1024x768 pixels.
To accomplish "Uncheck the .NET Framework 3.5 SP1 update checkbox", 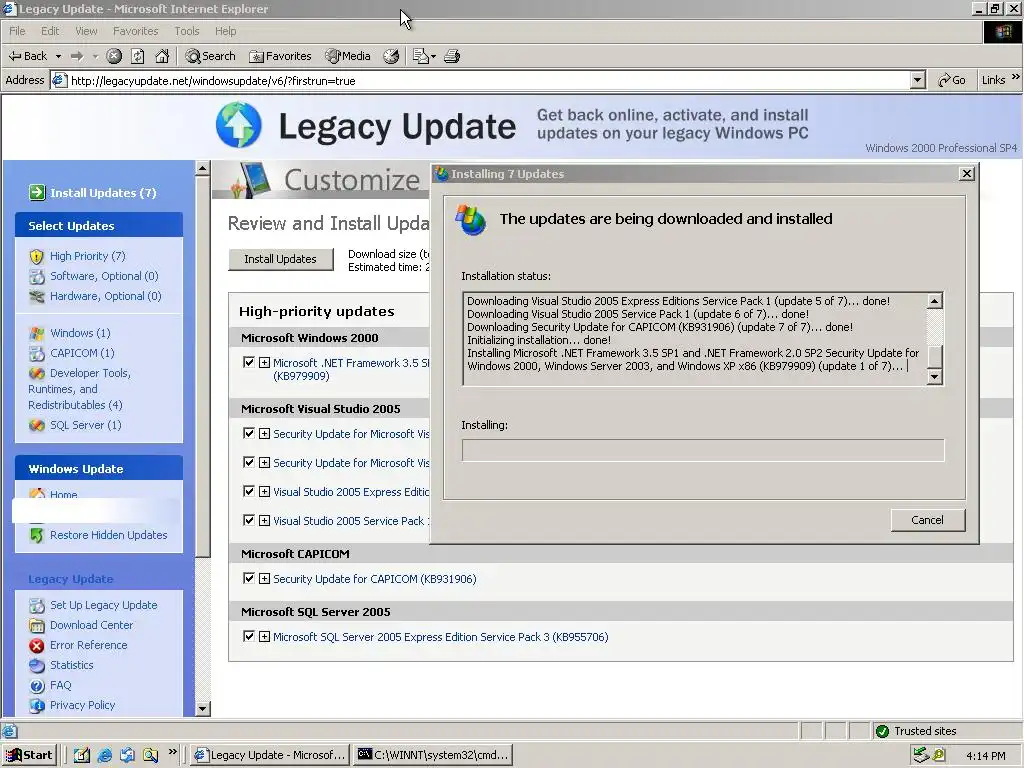I will (x=249, y=362).
